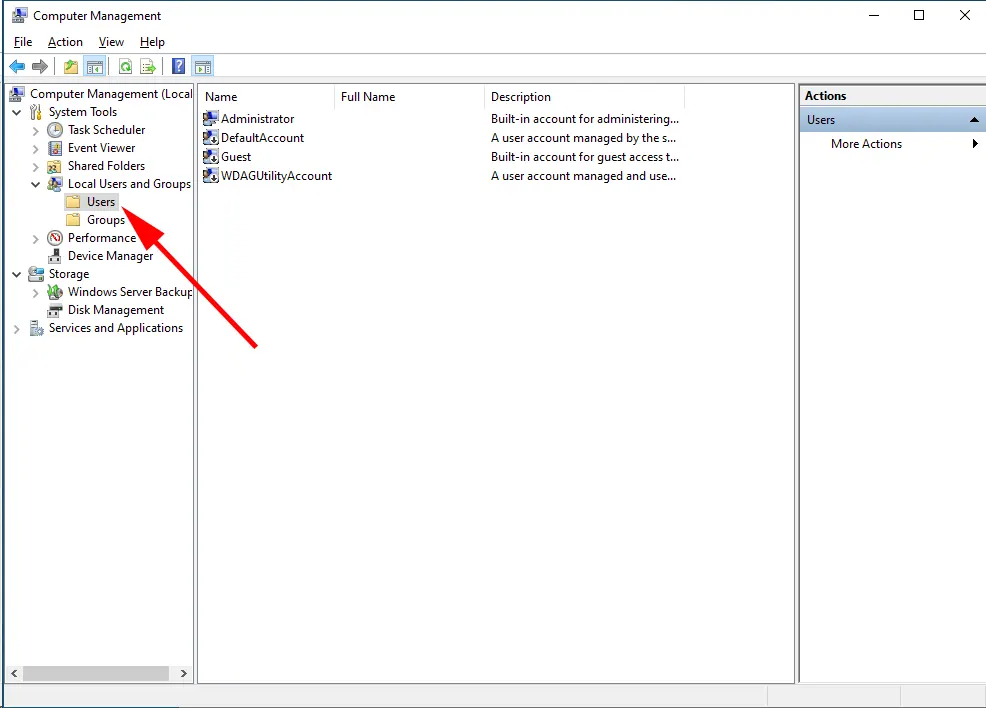Sort by the Name column header
The image size is (986, 708).
267,97
